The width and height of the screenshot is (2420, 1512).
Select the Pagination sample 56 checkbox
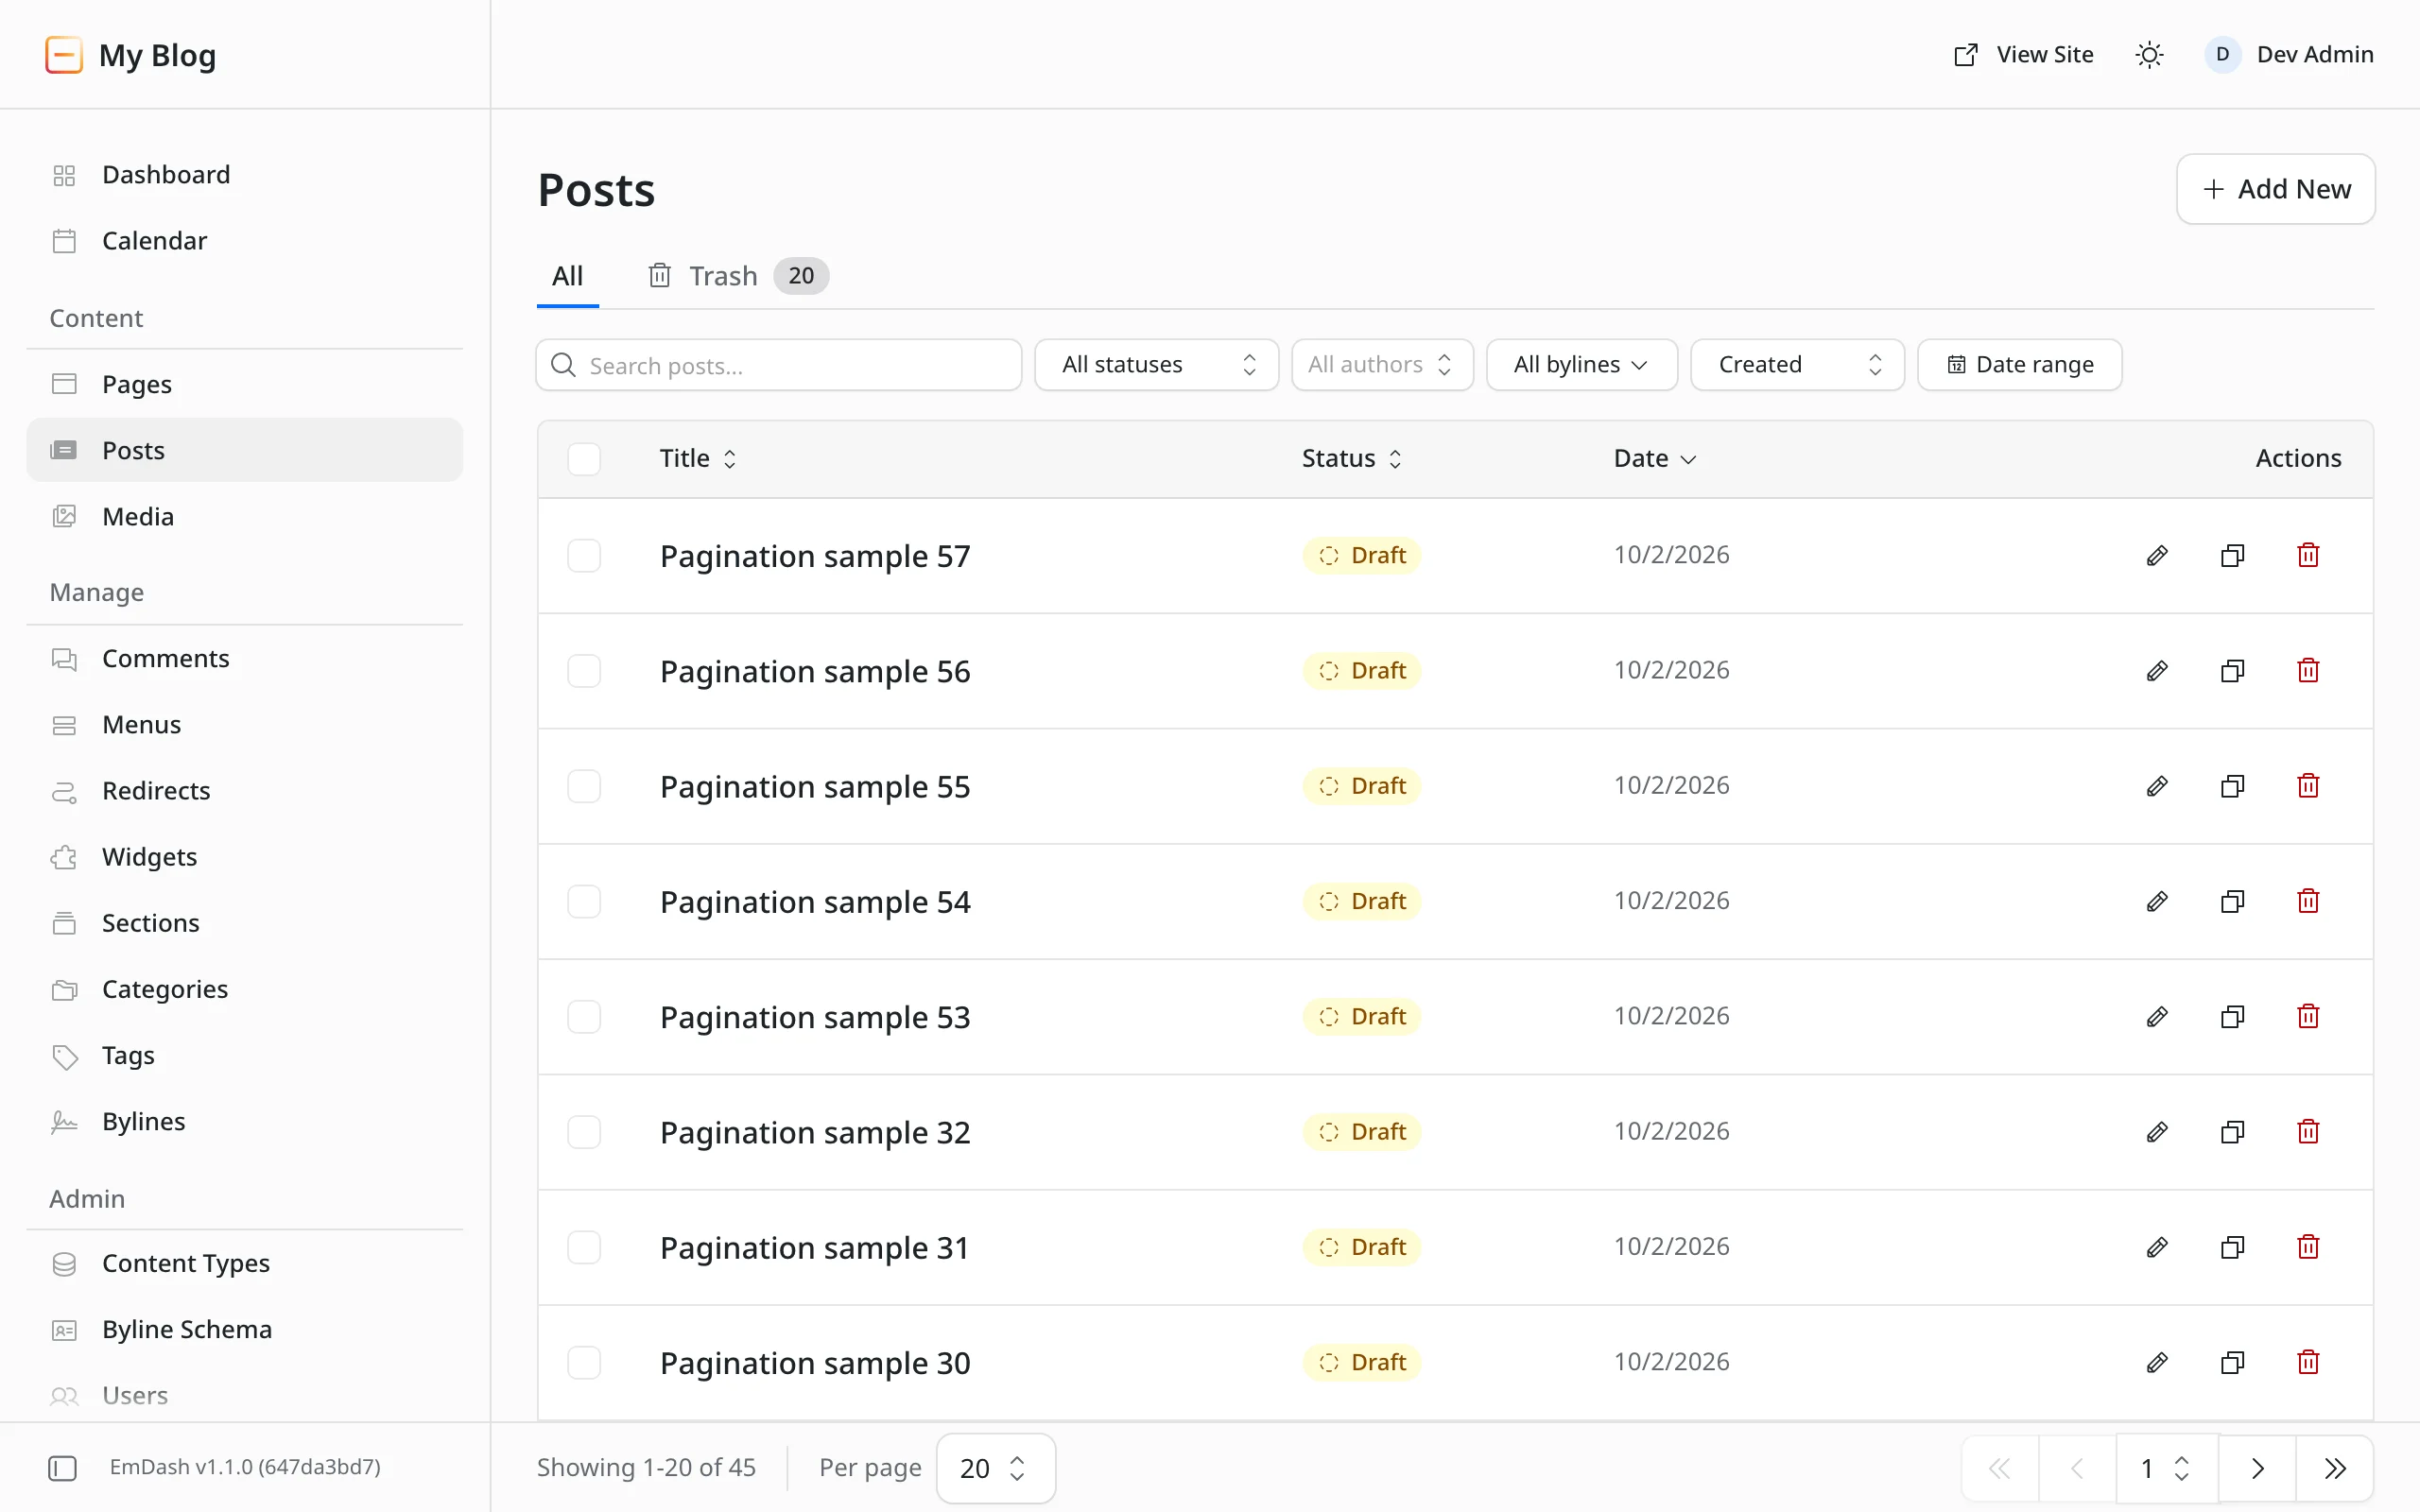coord(584,670)
